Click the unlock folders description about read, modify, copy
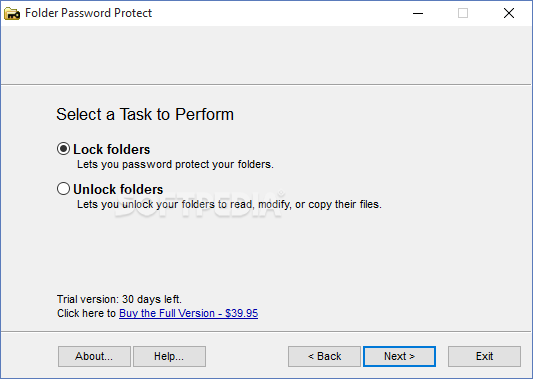533x379 pixels. [229, 204]
